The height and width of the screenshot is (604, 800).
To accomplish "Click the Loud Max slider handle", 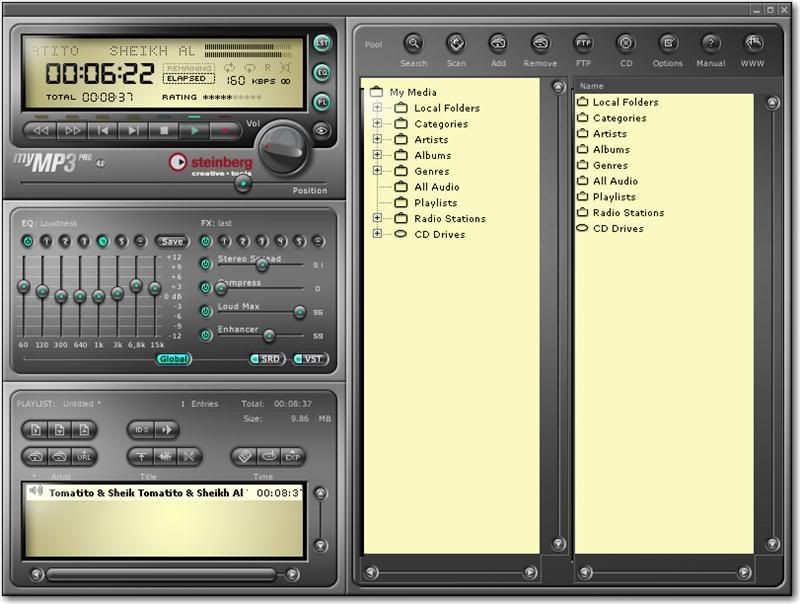I will tap(299, 312).
